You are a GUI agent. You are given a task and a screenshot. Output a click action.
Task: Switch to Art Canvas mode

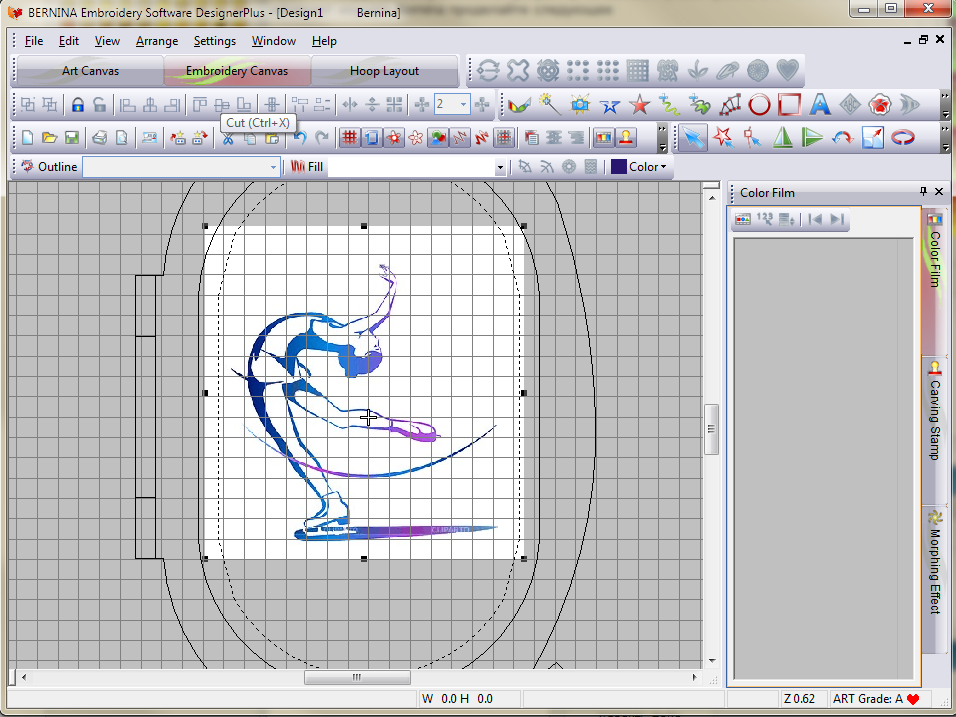(x=90, y=71)
